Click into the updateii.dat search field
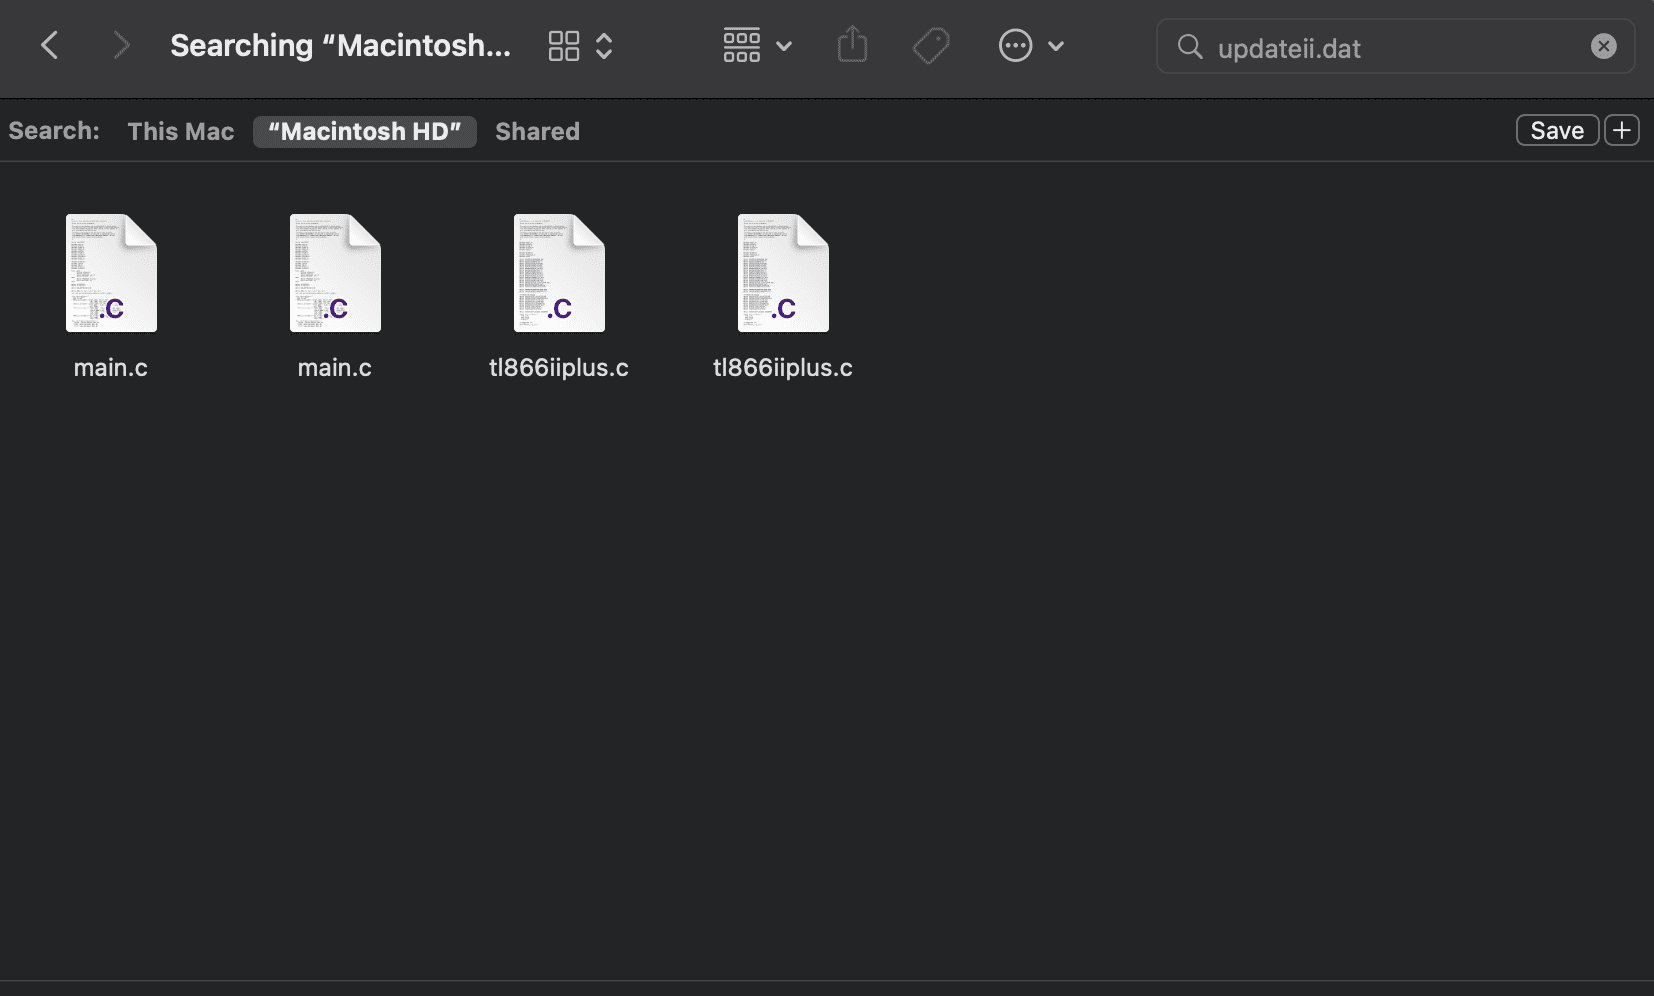This screenshot has width=1654, height=996. (x=1395, y=47)
